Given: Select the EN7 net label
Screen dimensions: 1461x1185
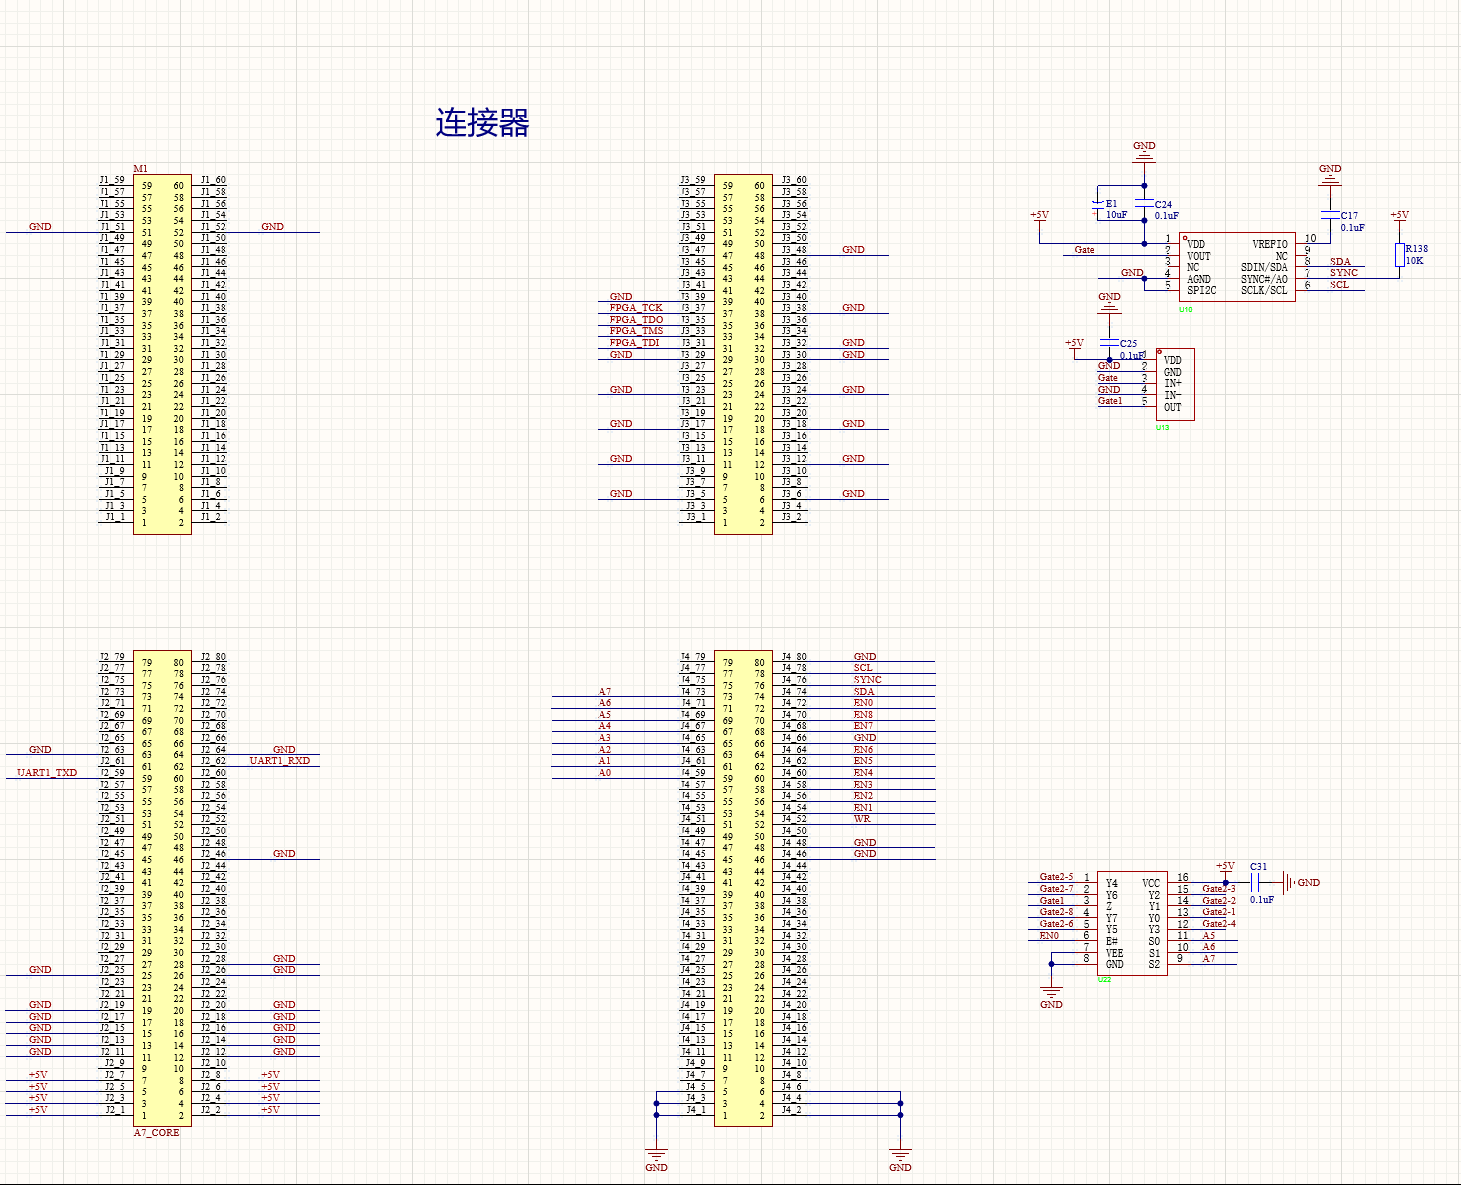Looking at the screenshot, I should (863, 726).
